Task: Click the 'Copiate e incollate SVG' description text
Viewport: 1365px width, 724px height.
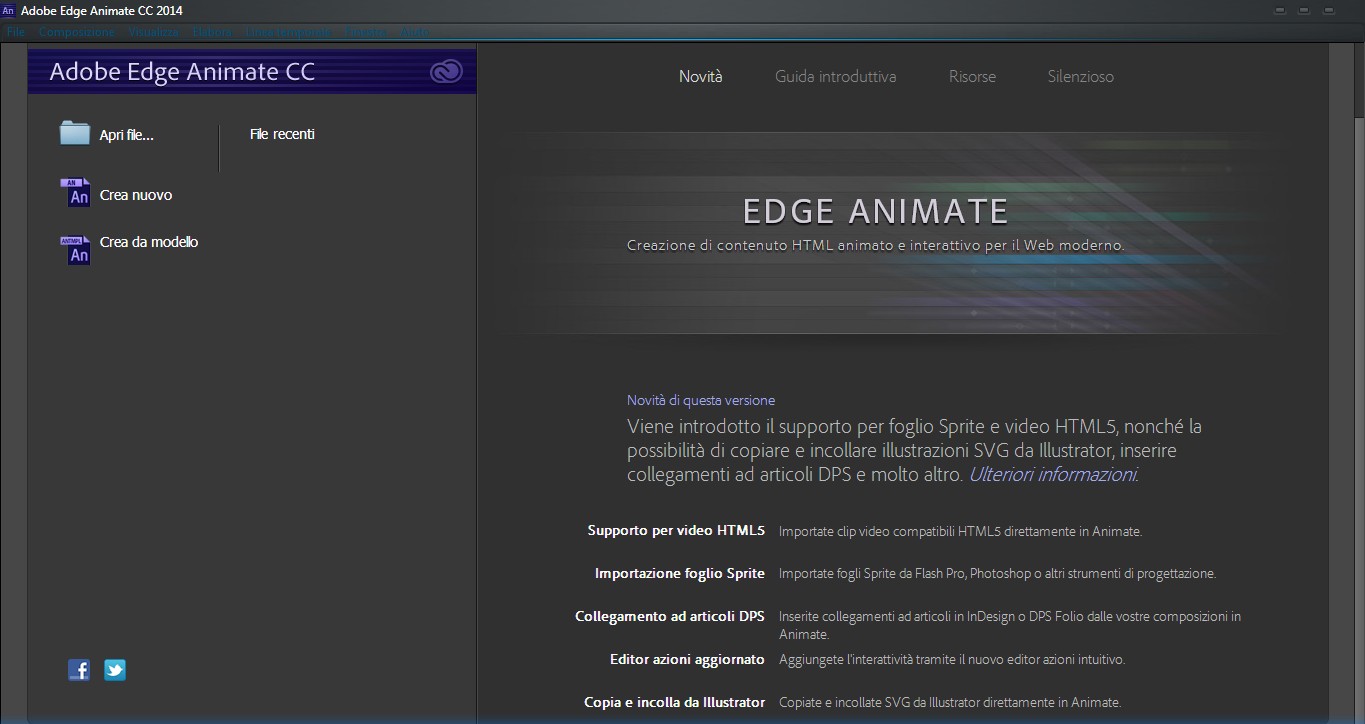Action: (950, 702)
